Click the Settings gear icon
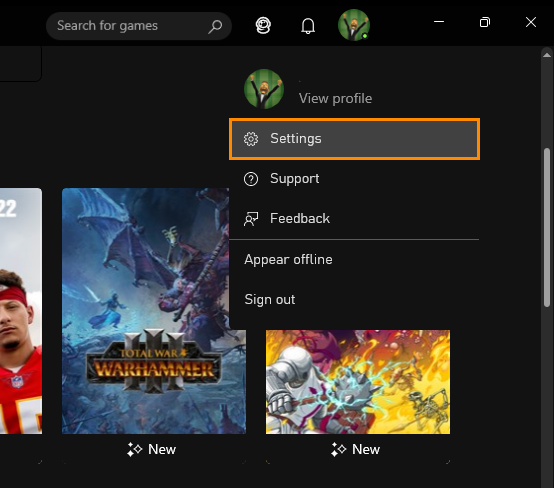The image size is (554, 488). point(251,139)
